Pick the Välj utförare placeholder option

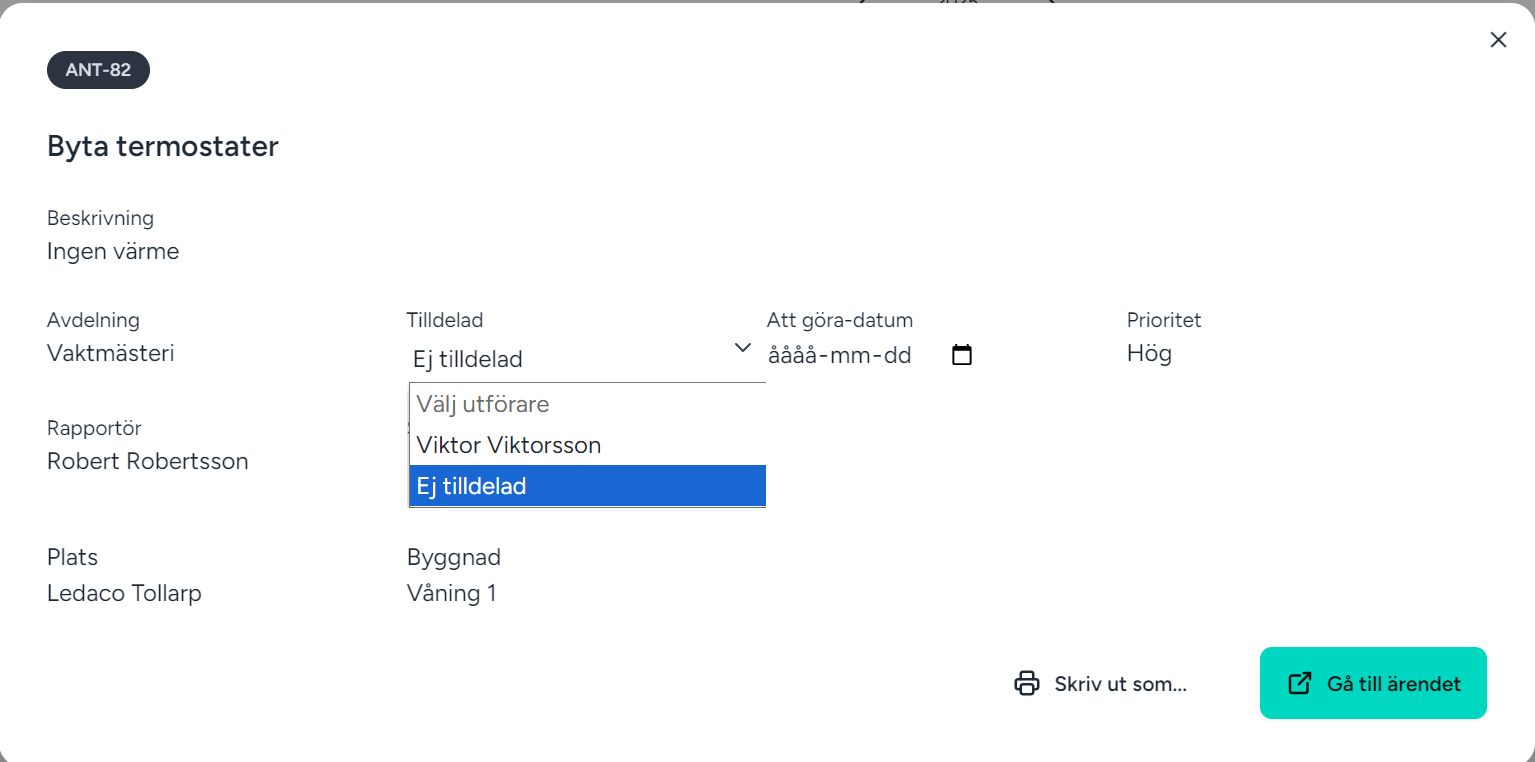(483, 404)
